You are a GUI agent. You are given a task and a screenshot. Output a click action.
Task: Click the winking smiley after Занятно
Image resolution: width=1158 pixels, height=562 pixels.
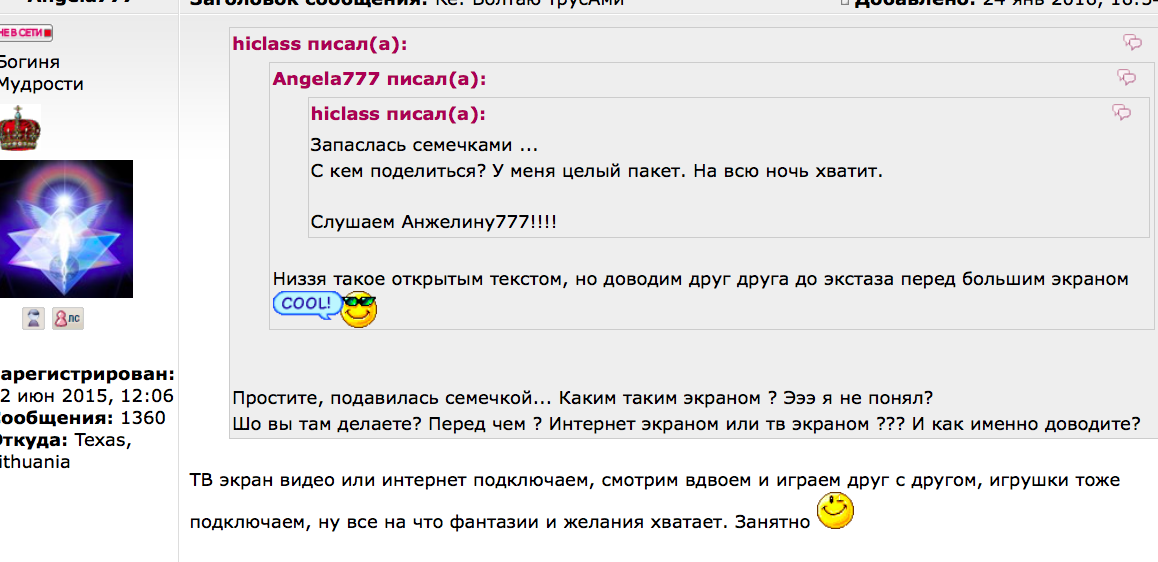click(x=837, y=514)
